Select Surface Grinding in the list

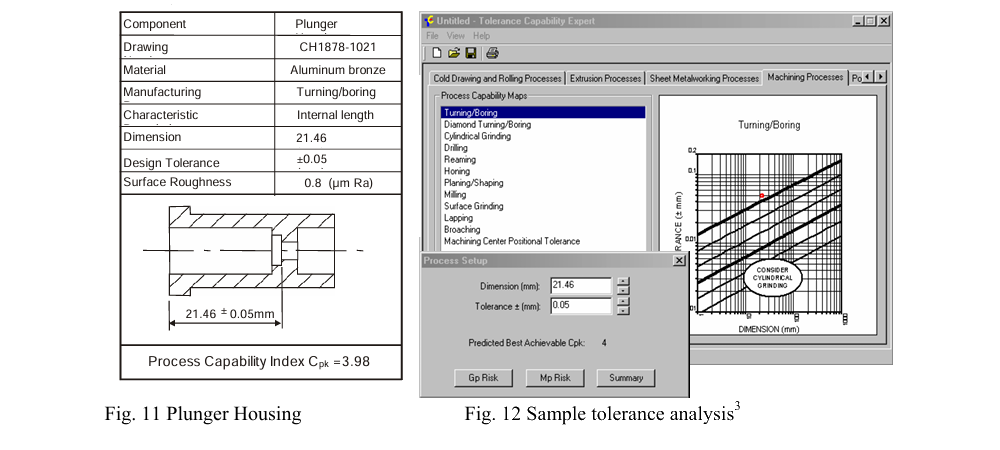coord(473,206)
